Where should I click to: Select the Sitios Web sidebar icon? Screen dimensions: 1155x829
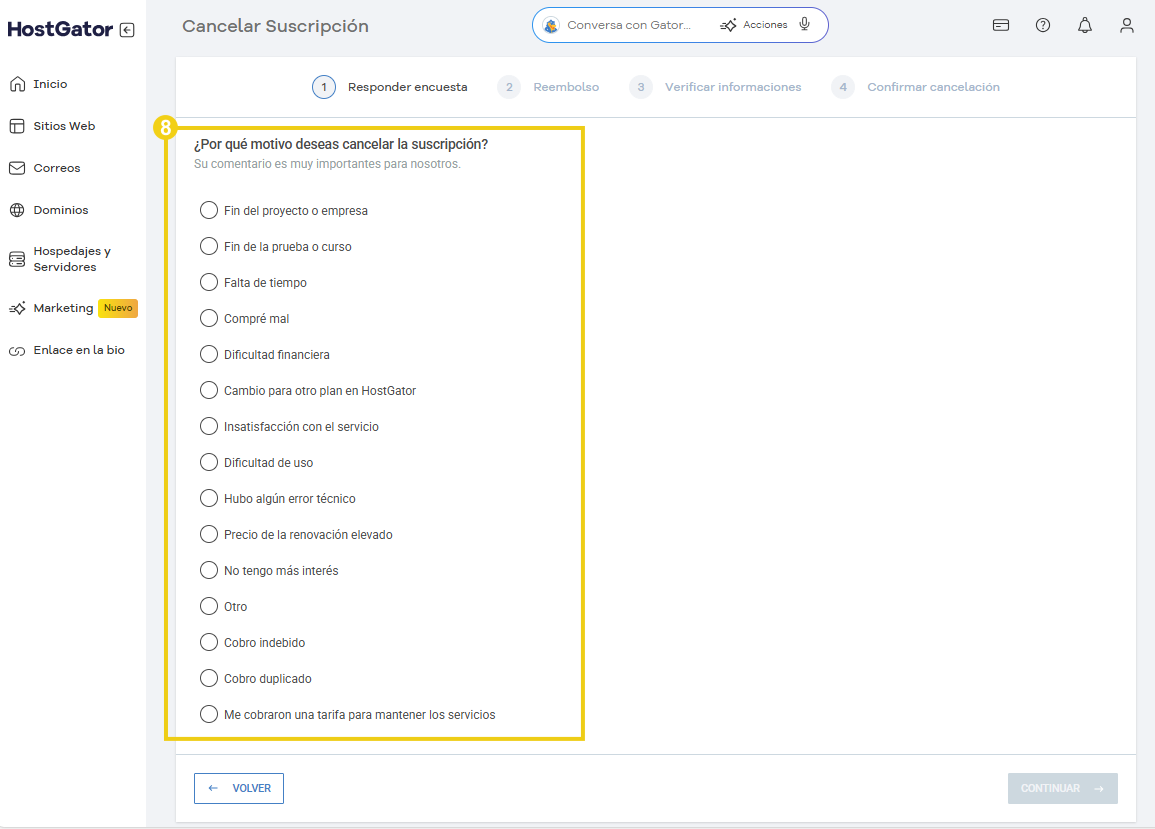coord(15,125)
